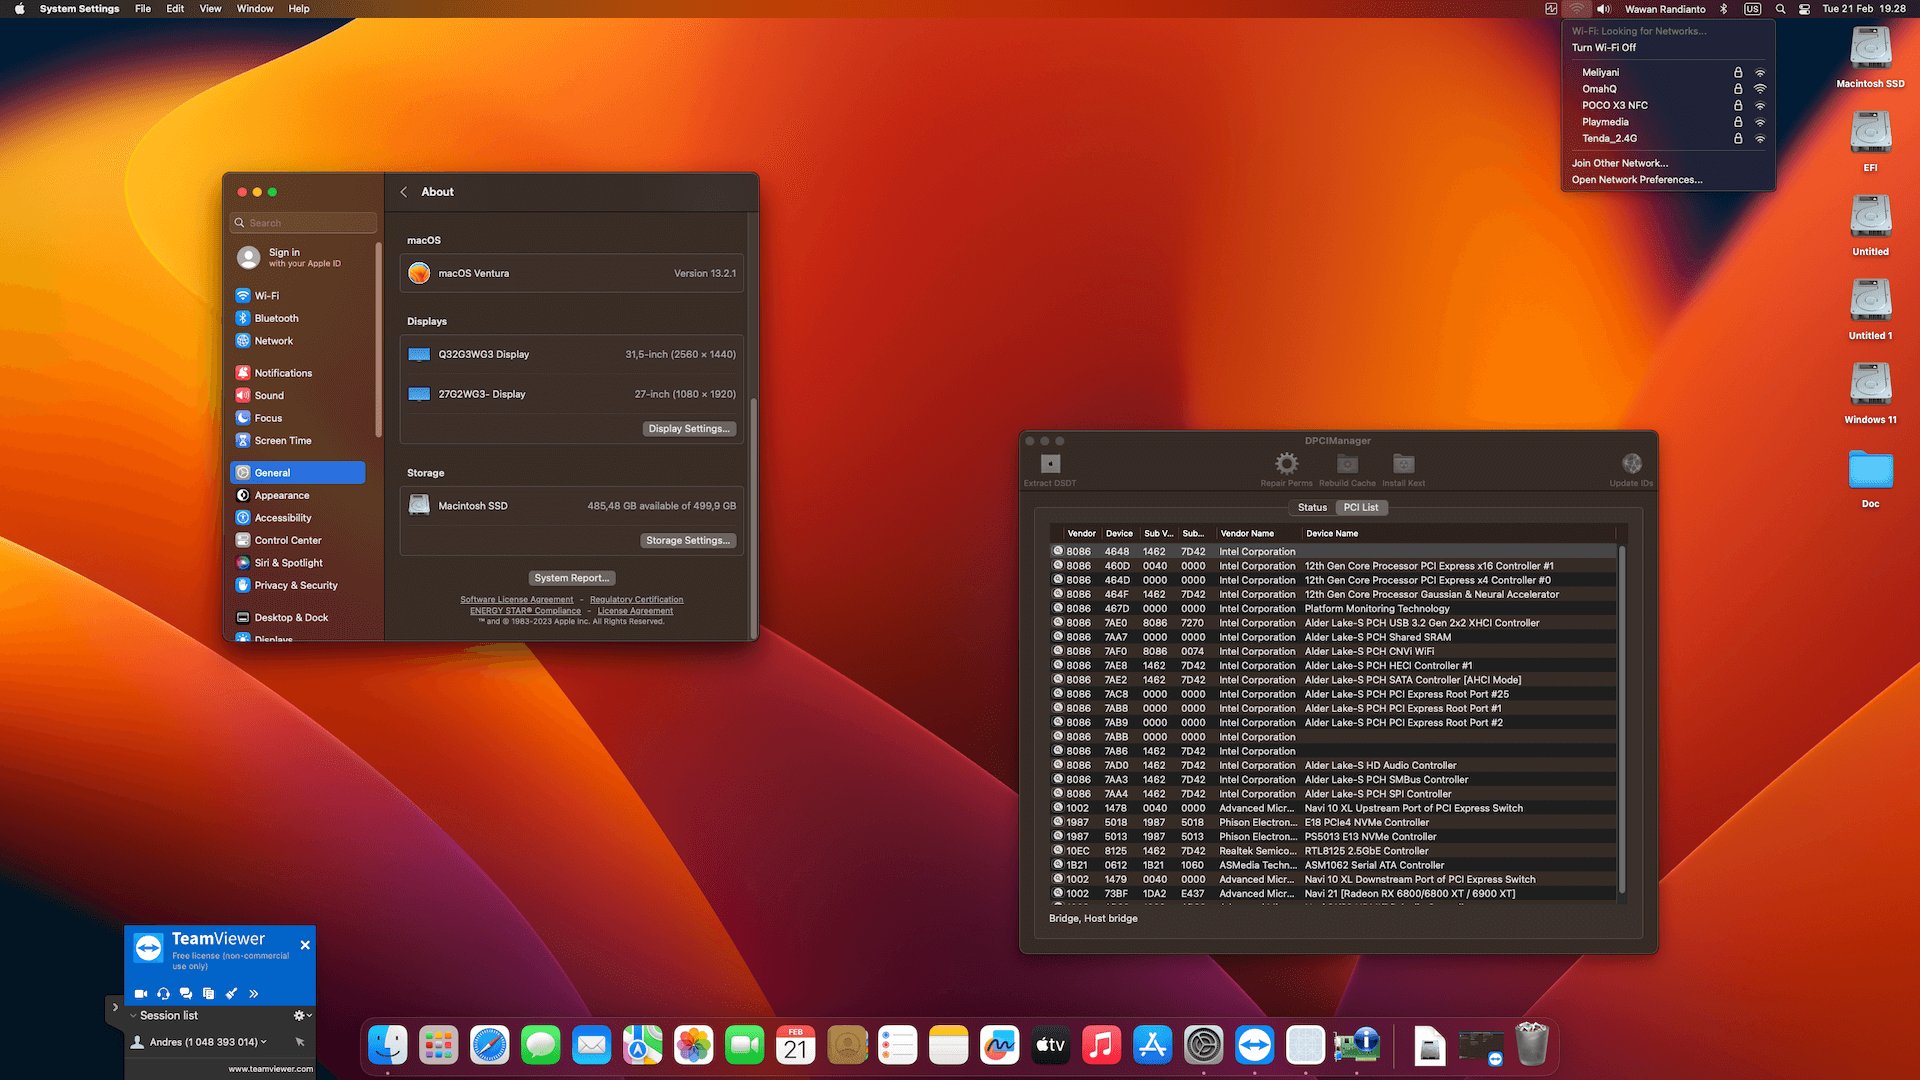1920x1080 pixels.
Task: Click TeamViewer headset audio icon
Action: (x=163, y=993)
